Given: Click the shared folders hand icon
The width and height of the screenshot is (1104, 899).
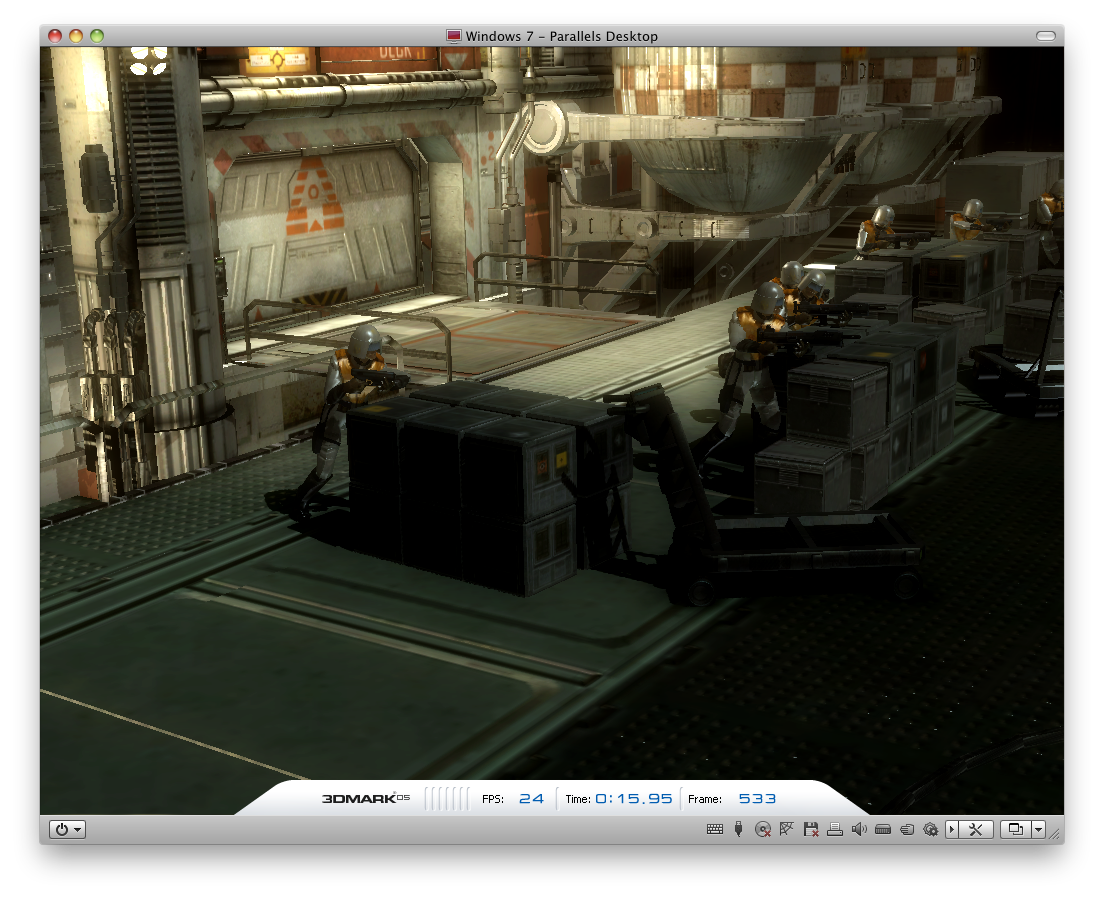Looking at the screenshot, I should (907, 829).
